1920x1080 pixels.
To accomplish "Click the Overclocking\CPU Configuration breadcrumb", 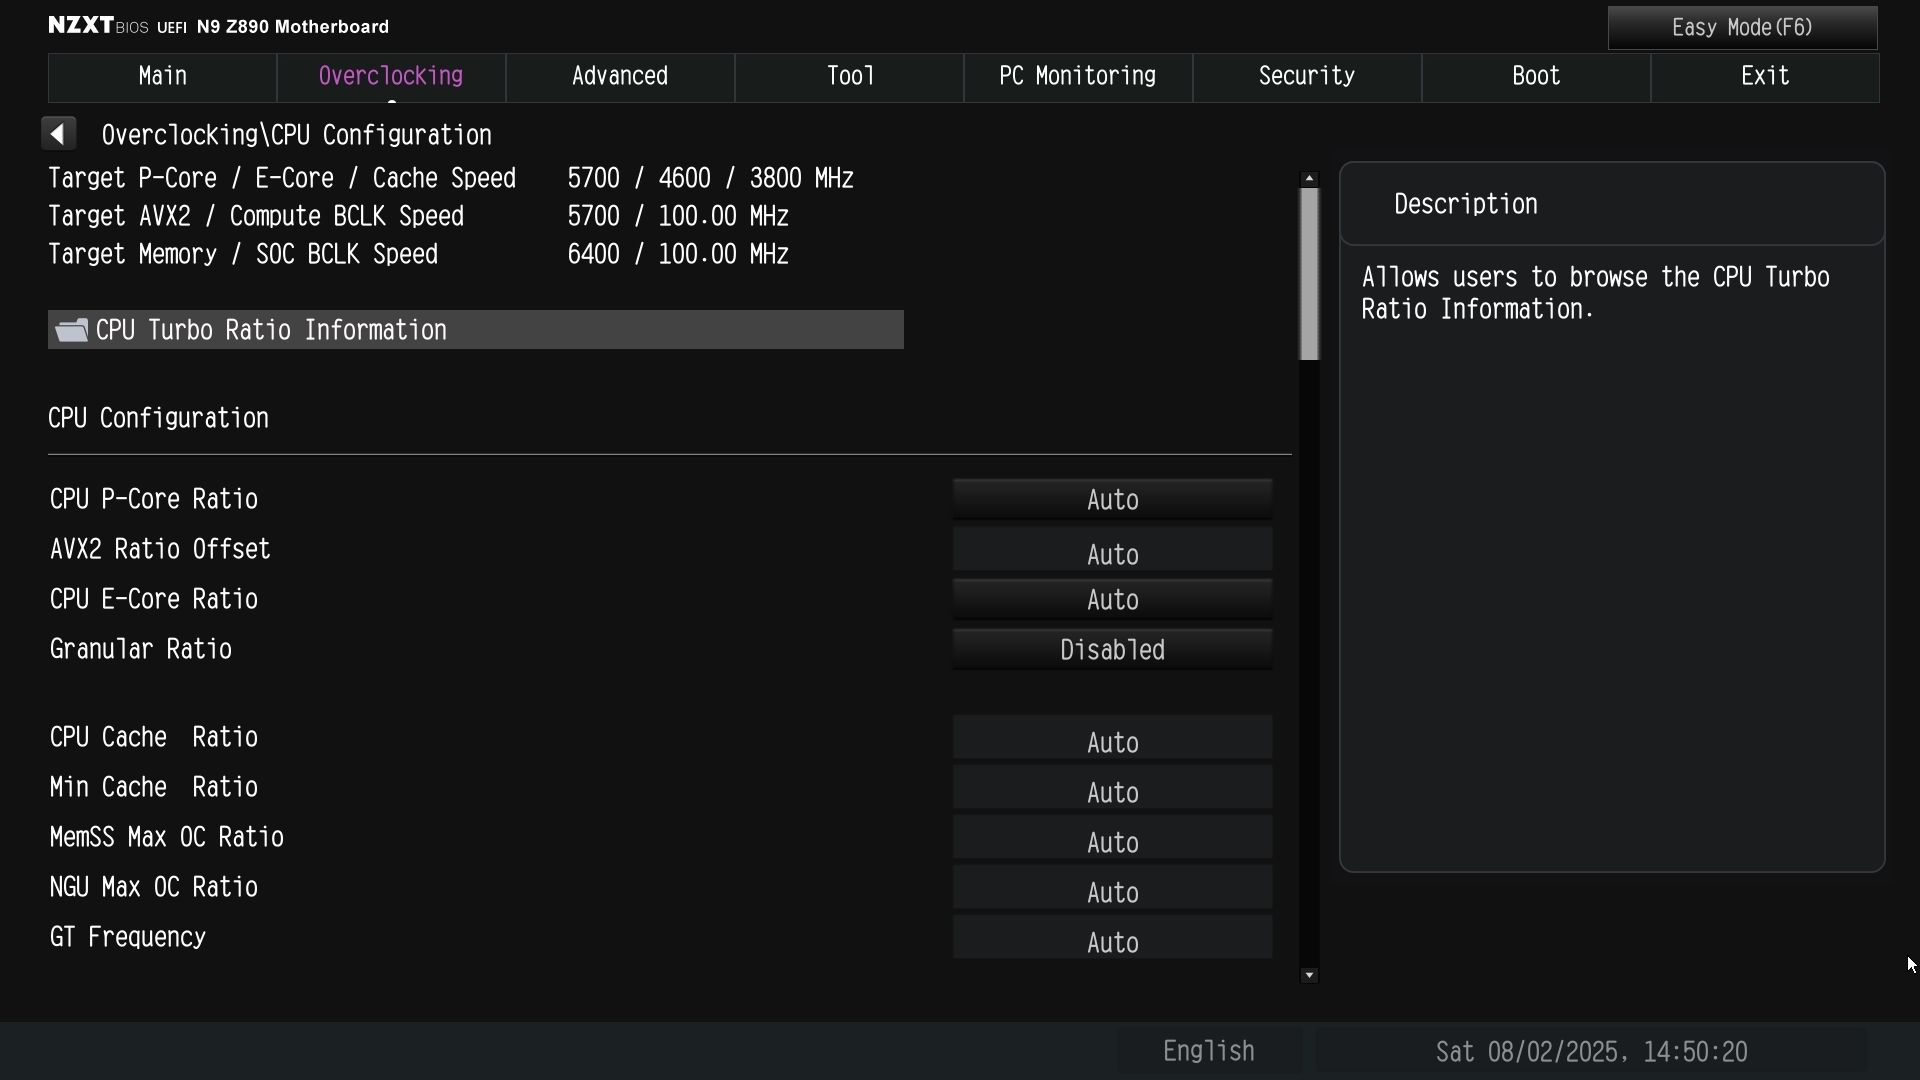I will [x=297, y=135].
